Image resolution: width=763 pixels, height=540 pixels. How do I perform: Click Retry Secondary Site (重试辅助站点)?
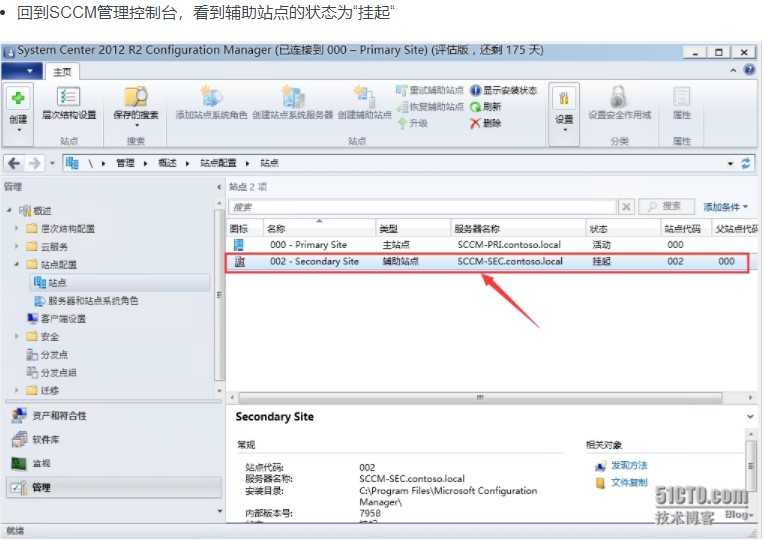coord(430,90)
